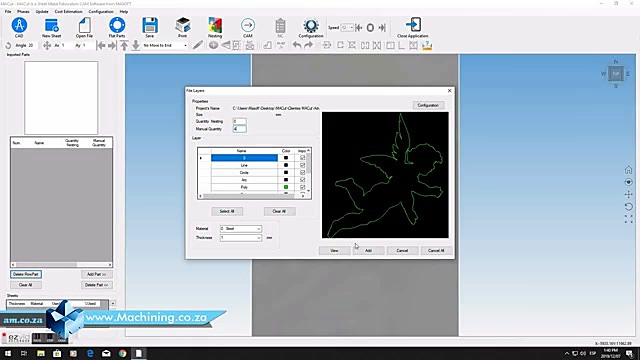The image size is (640, 360).
Task: Click Cancel All in File Layers
Action: tap(436, 250)
